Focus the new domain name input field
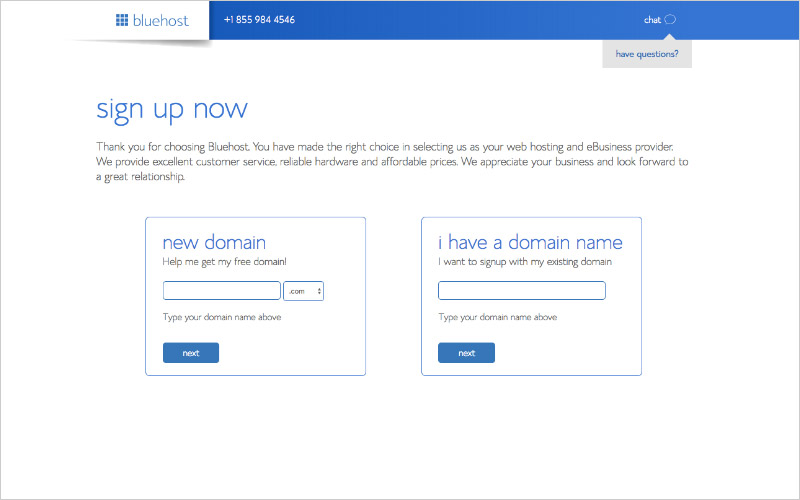This screenshot has width=800, height=500. tap(222, 291)
